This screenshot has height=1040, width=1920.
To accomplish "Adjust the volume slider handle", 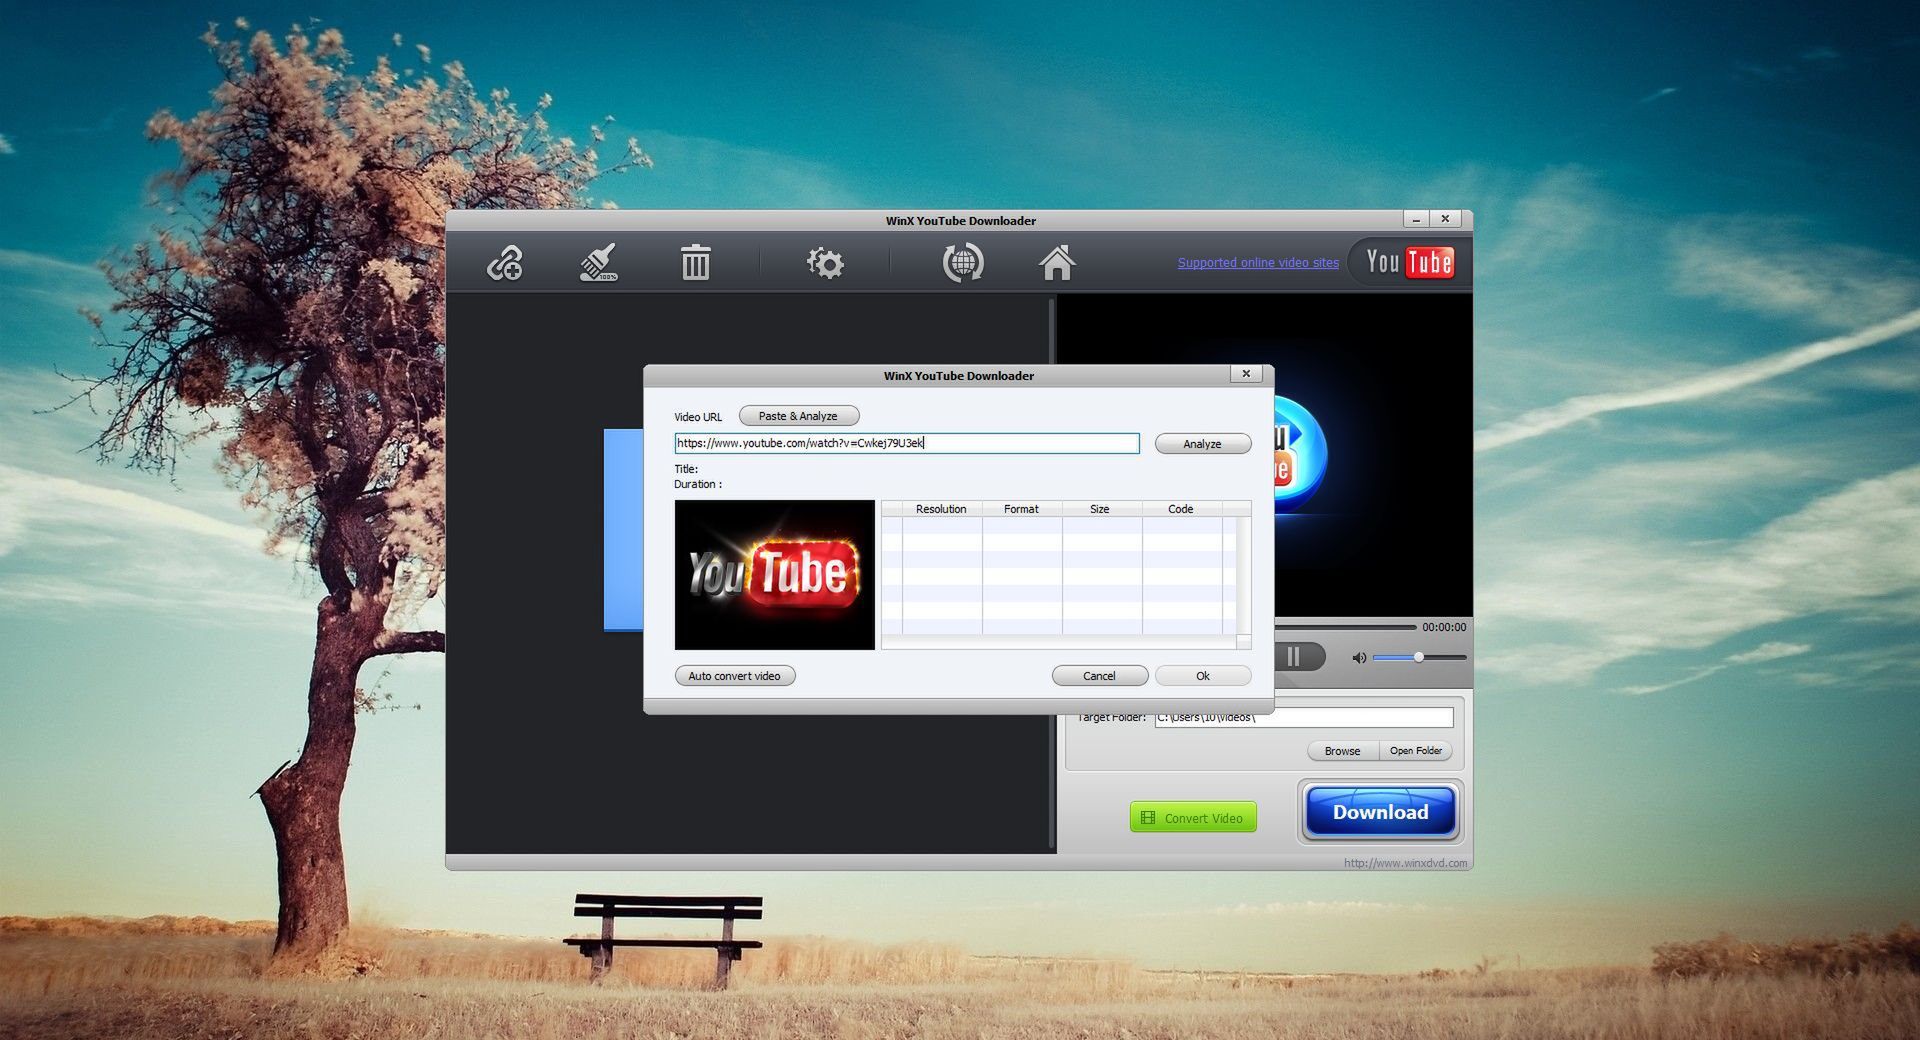I will coord(1418,657).
